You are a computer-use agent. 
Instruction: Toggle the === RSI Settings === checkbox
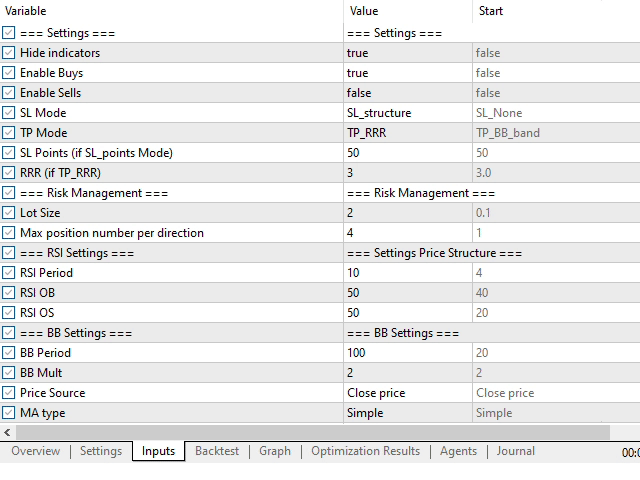pyautogui.click(x=9, y=253)
